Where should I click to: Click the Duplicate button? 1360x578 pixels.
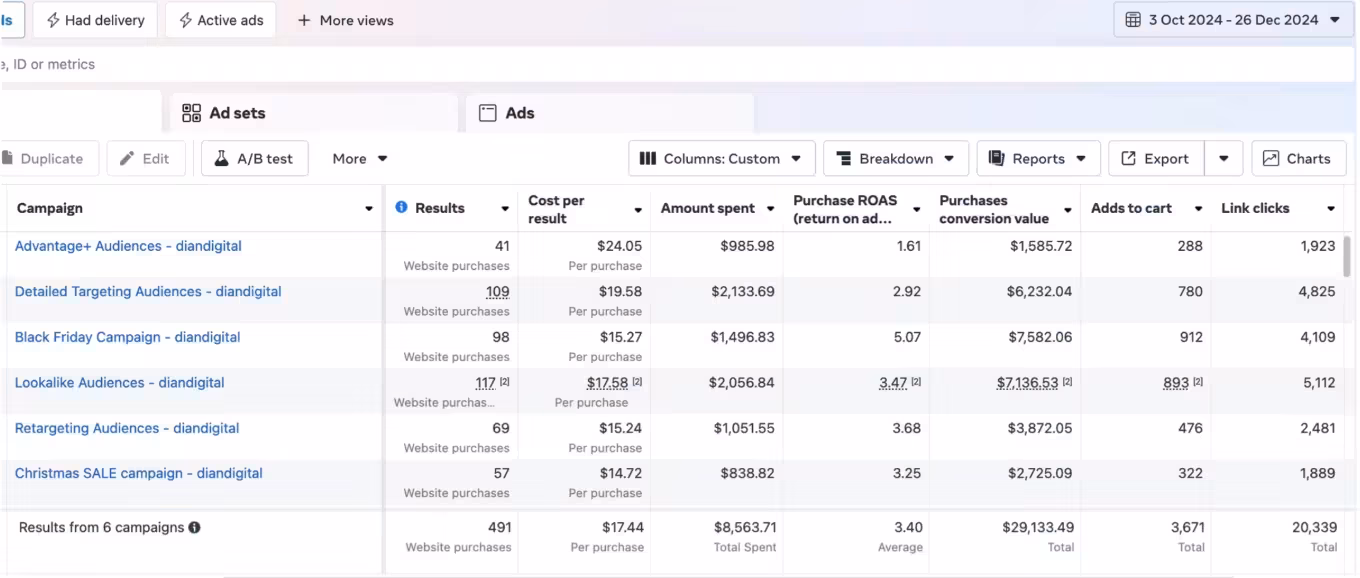49,158
